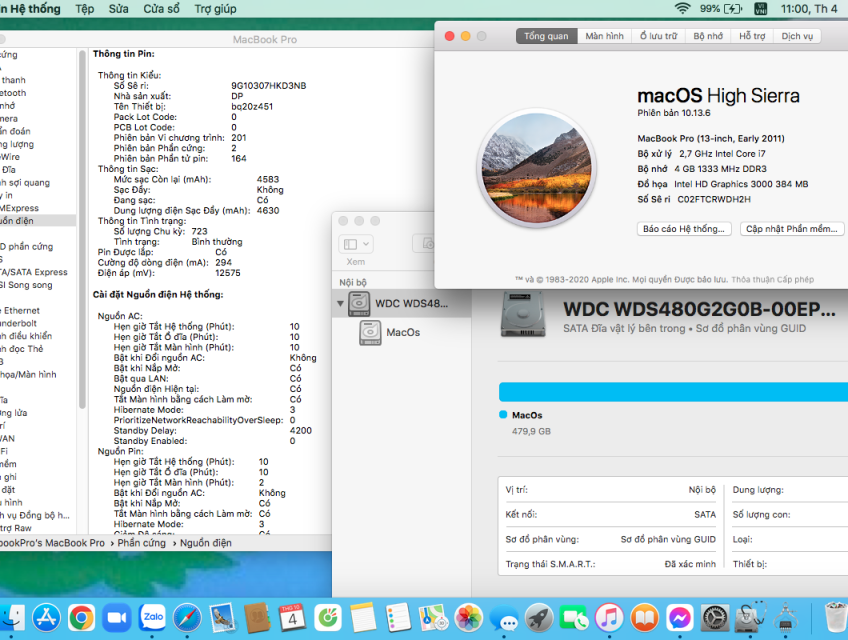848x640 pixels.
Task: Click MacBook Pro in the path bar
Action: click(x=52, y=543)
